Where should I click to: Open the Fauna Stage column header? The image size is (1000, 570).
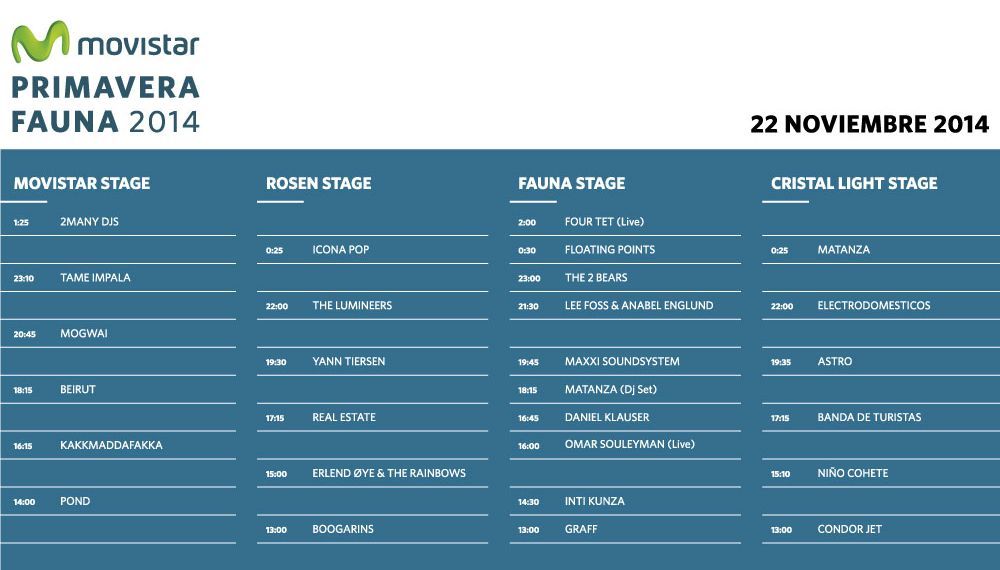pyautogui.click(x=571, y=183)
